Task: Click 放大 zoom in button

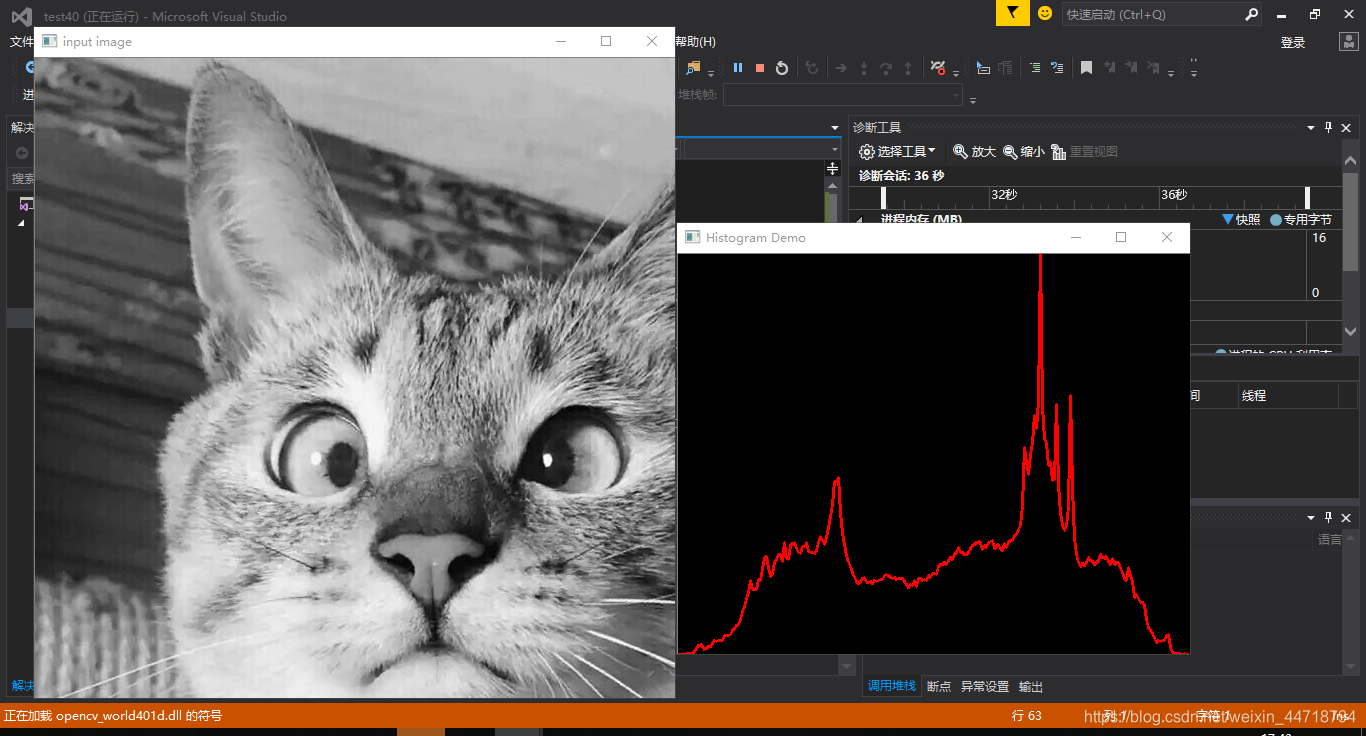Action: pos(975,152)
